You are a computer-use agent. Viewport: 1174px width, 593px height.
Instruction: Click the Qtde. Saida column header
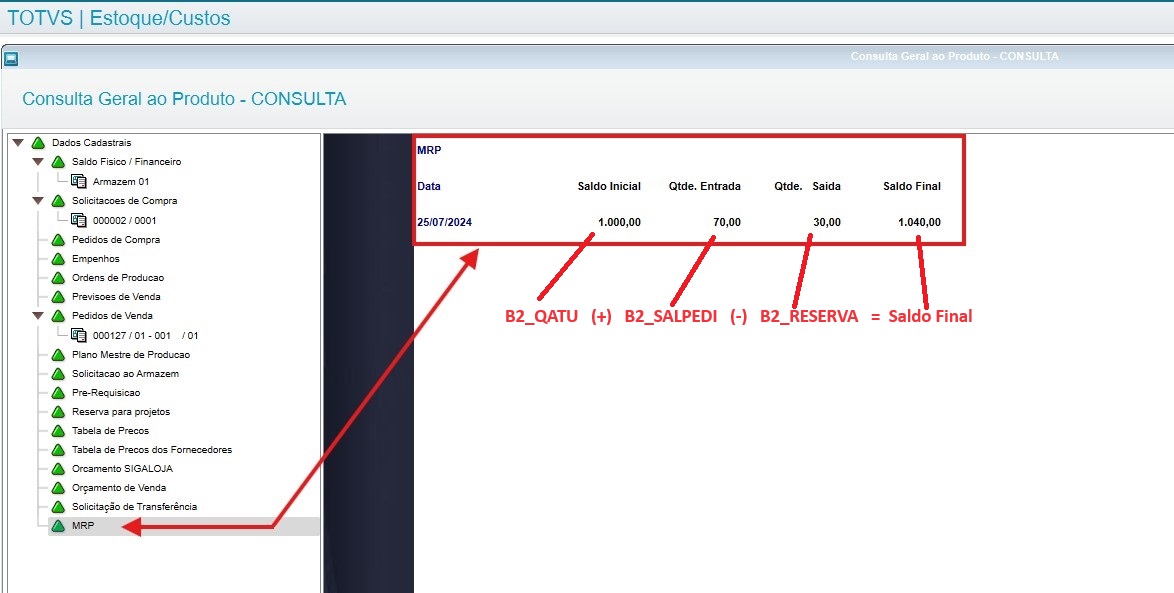[x=807, y=186]
